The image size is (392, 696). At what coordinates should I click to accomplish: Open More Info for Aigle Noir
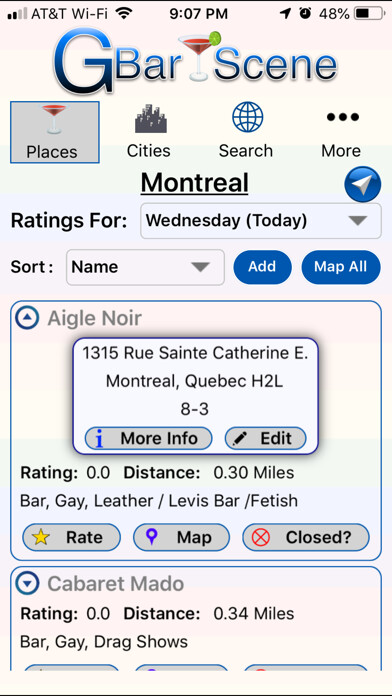point(148,439)
